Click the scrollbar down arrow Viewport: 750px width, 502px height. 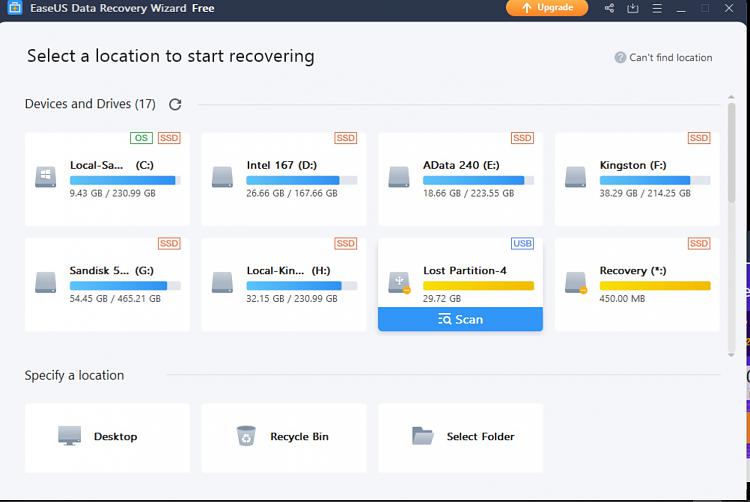coord(731,355)
